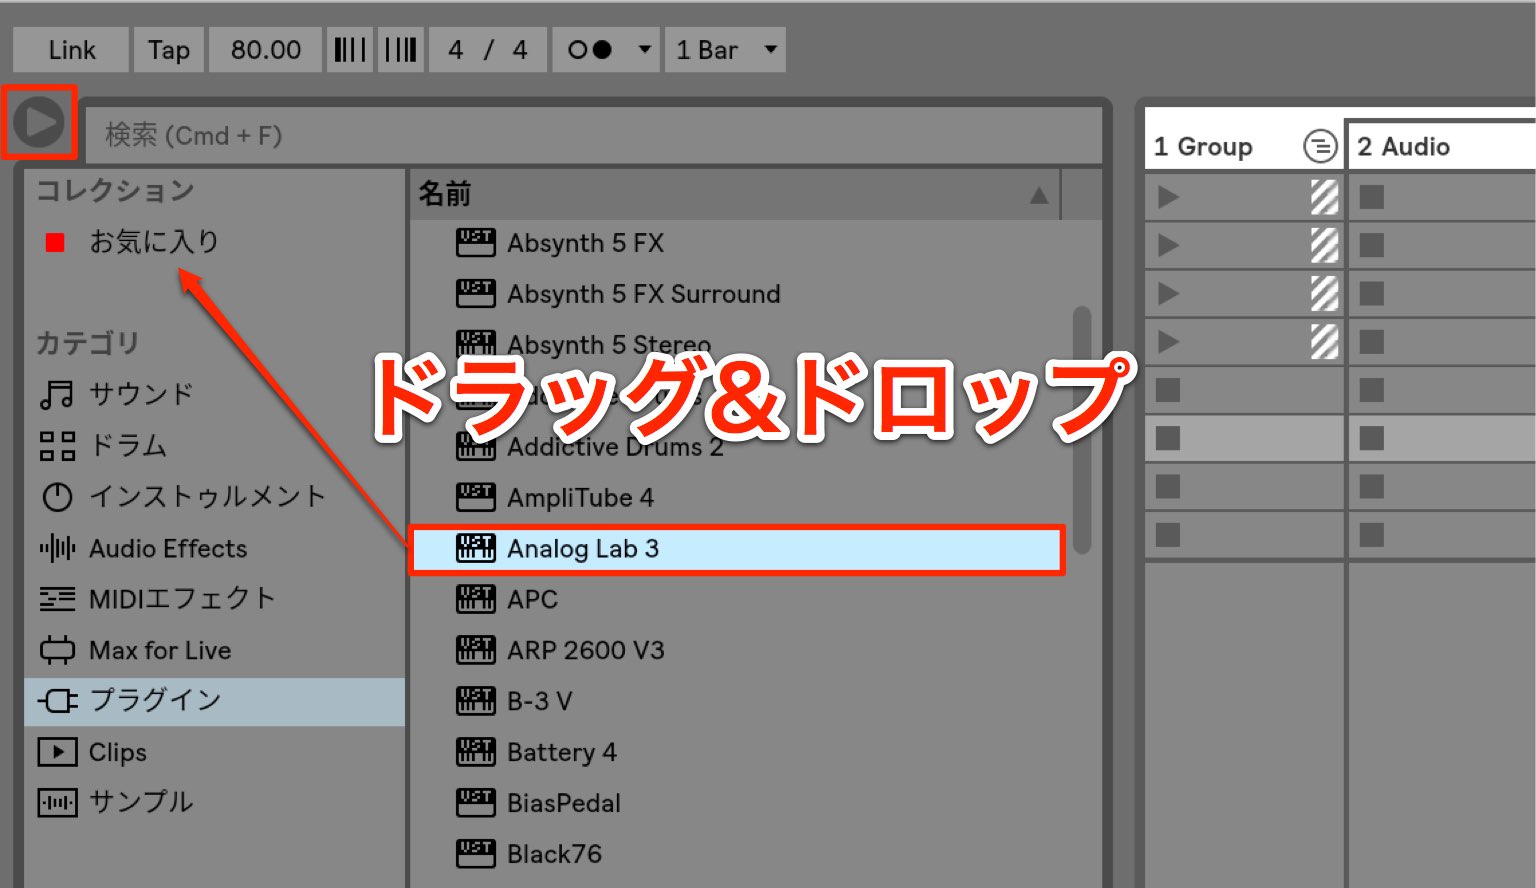Screen dimensions: 1536x888
Task: Click the phase nudge up icon
Action: [x=401, y=50]
